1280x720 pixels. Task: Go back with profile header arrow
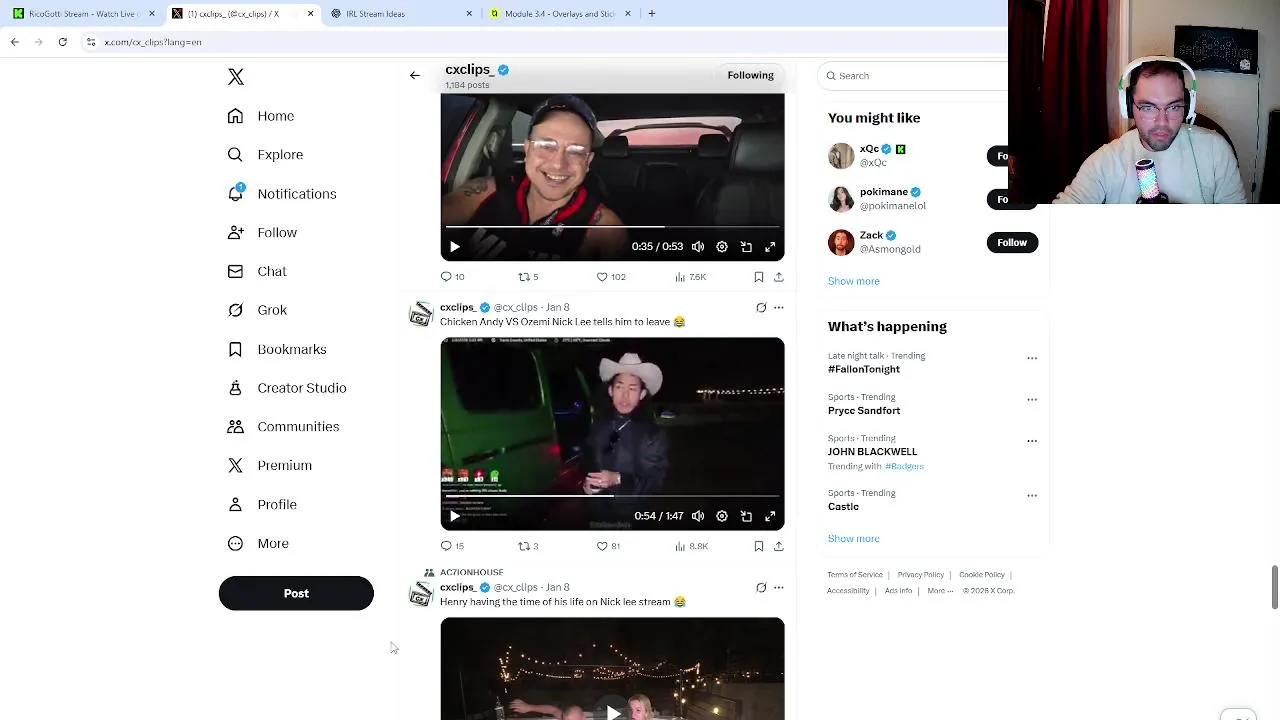[x=415, y=75]
